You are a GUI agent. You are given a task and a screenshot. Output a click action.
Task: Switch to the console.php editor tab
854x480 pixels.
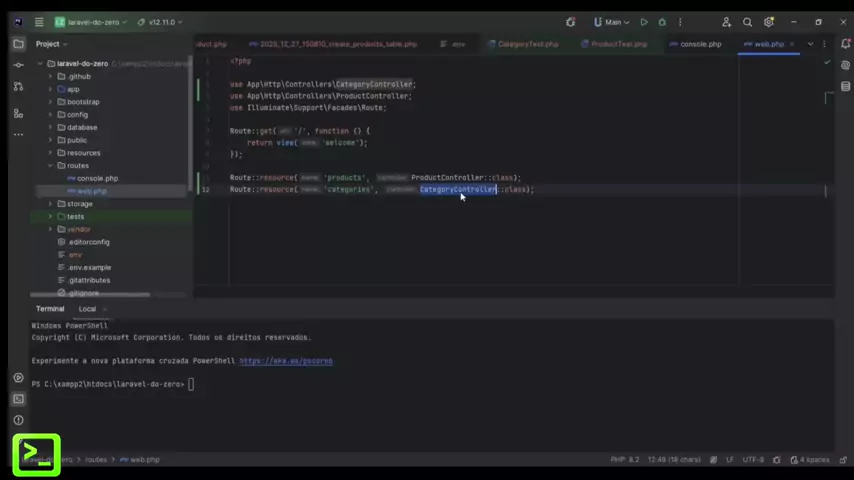700,44
